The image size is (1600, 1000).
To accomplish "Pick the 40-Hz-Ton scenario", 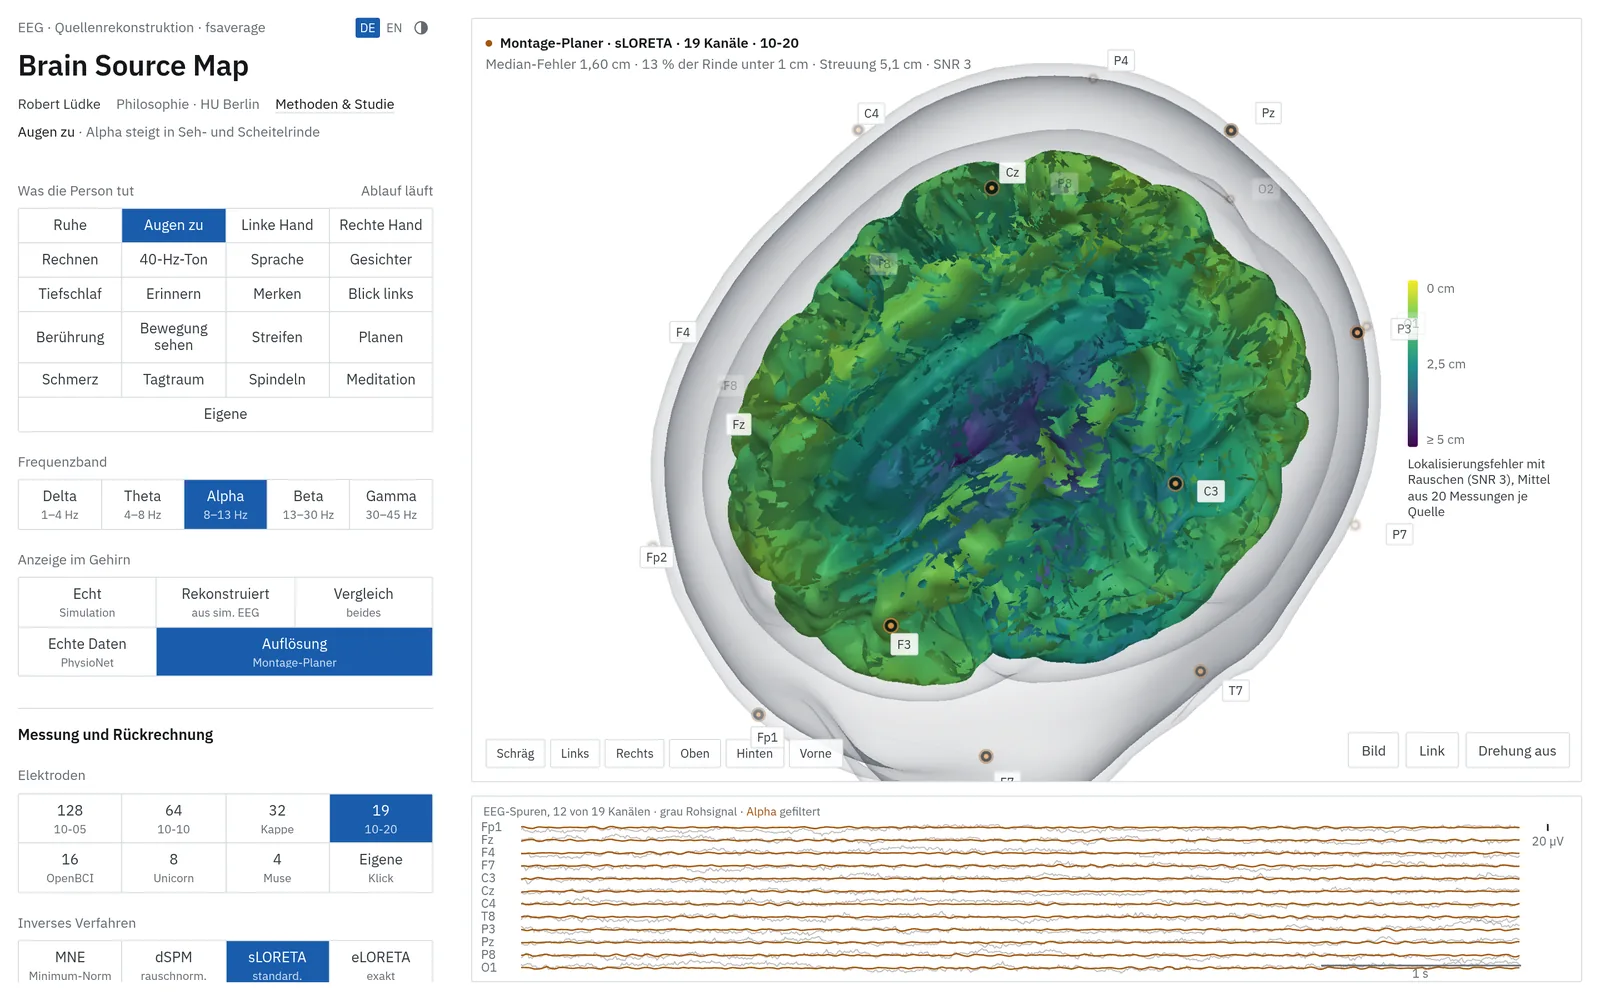I will [x=174, y=259].
